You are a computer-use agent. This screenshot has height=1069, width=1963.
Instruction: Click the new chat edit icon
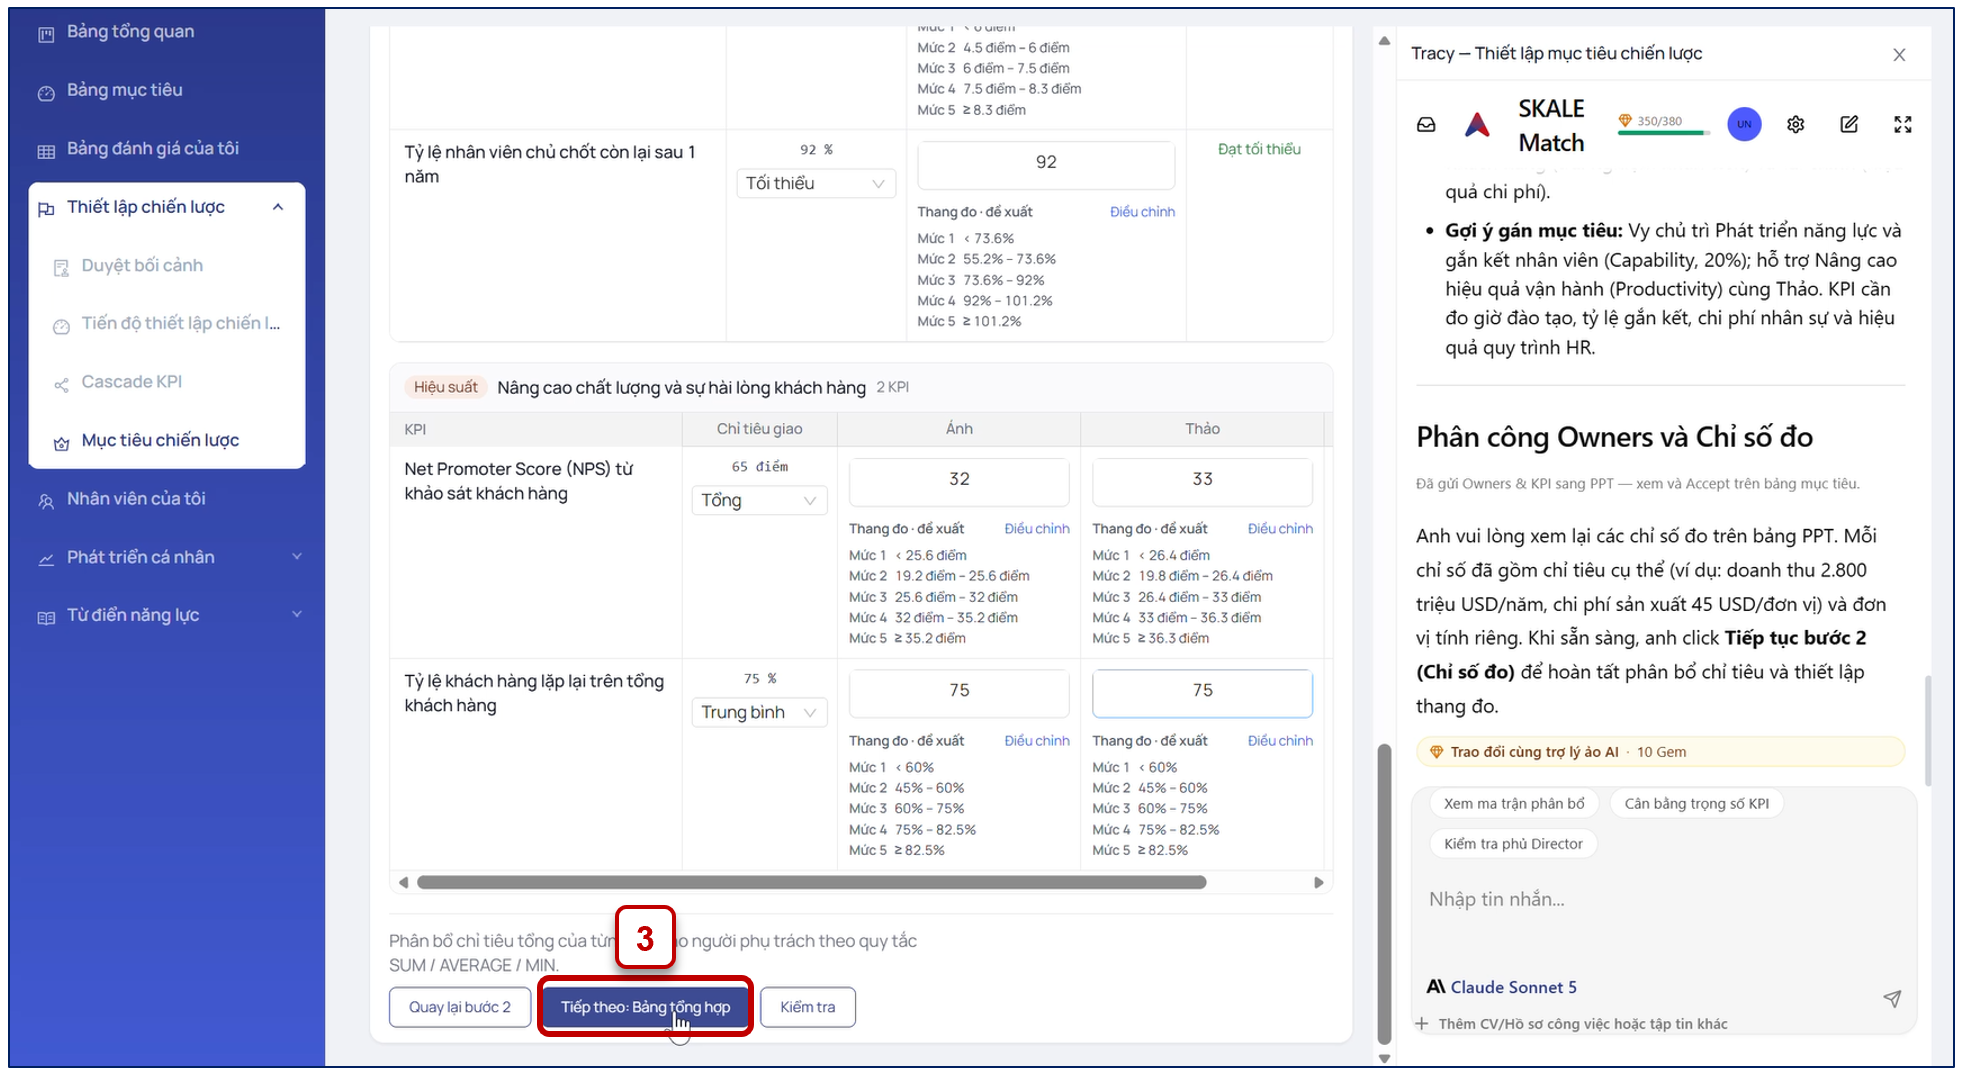click(x=1849, y=125)
